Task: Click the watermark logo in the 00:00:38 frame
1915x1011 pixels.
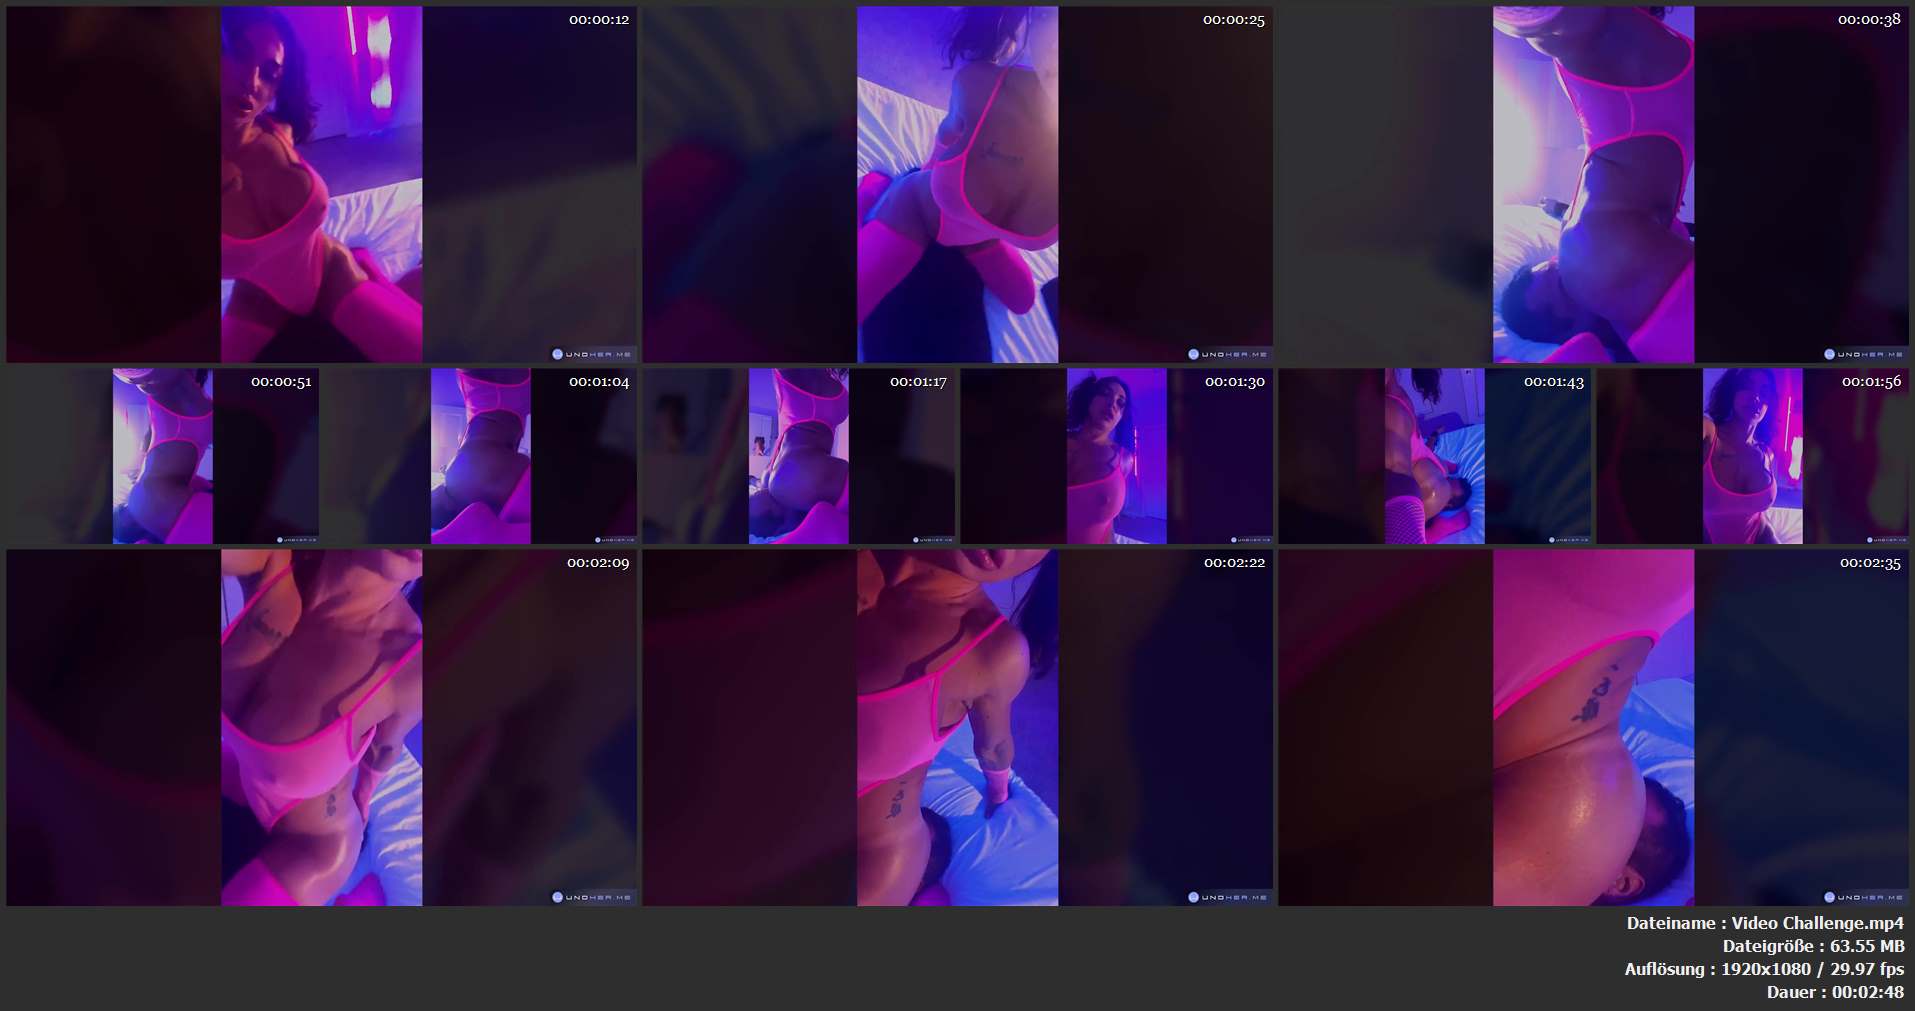Action: tap(1864, 354)
